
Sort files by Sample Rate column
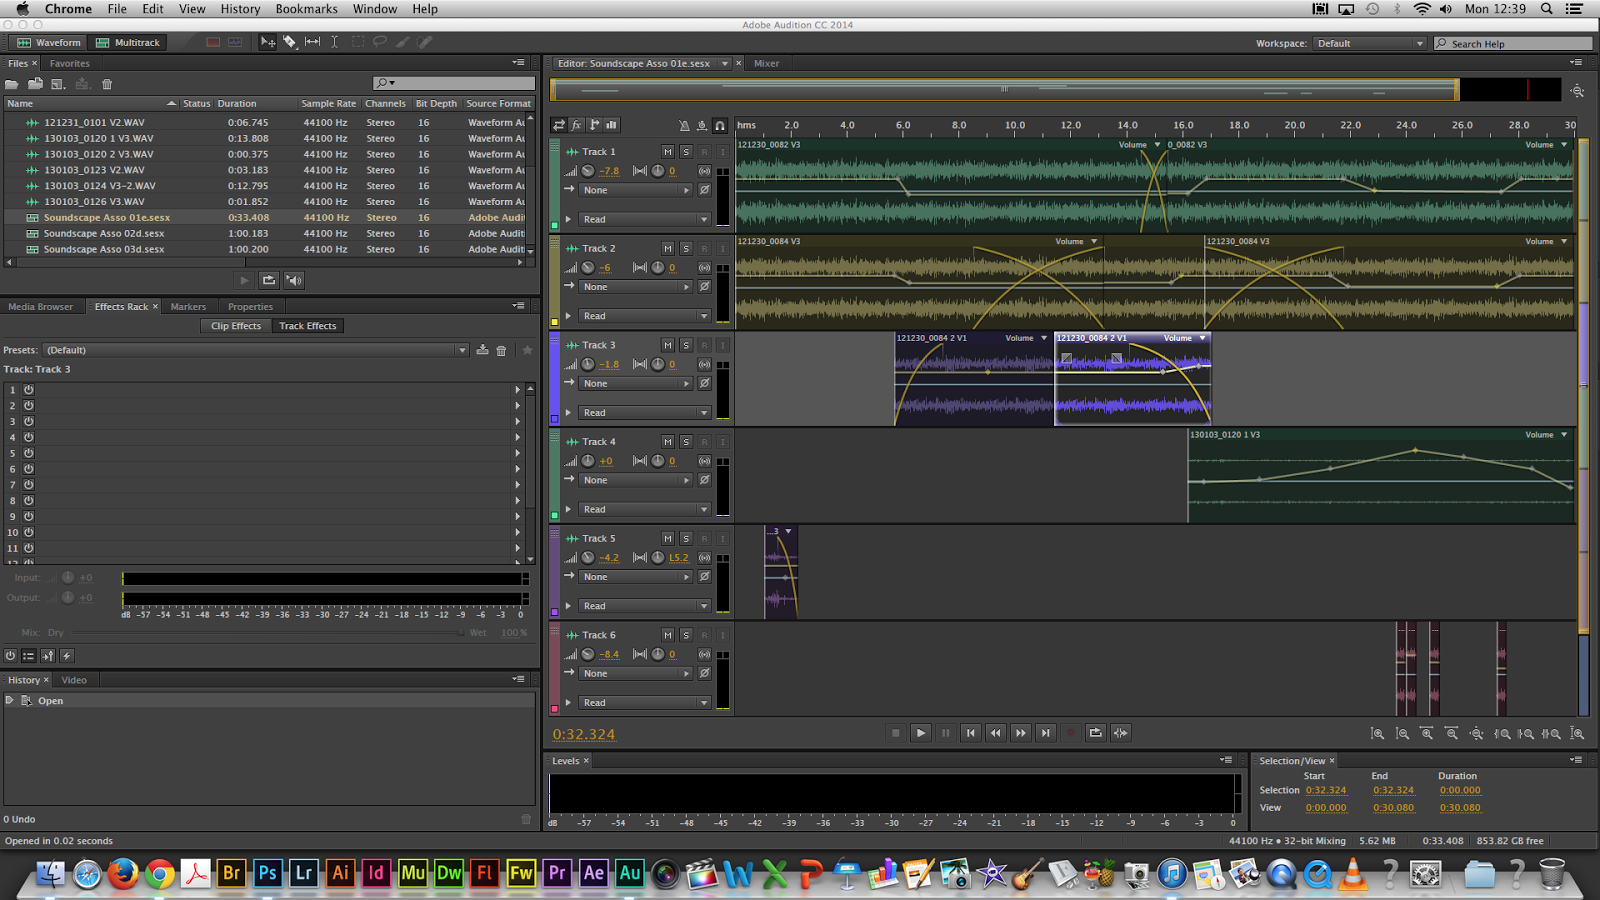click(328, 103)
